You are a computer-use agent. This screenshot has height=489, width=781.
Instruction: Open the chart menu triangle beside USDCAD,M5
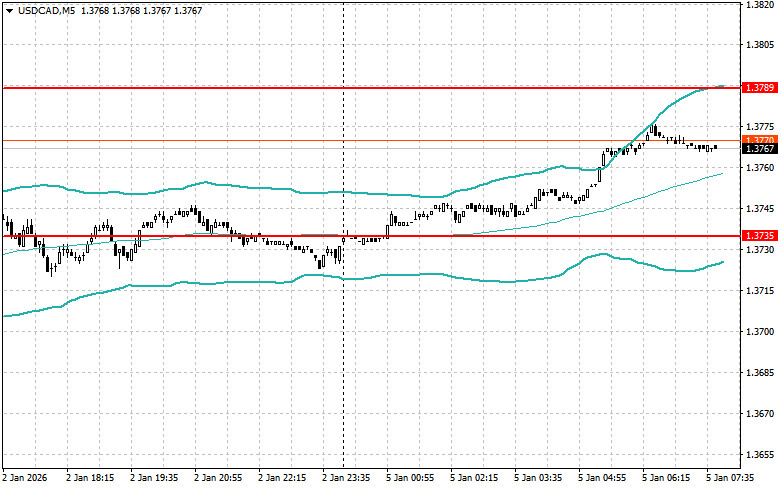click(9, 10)
